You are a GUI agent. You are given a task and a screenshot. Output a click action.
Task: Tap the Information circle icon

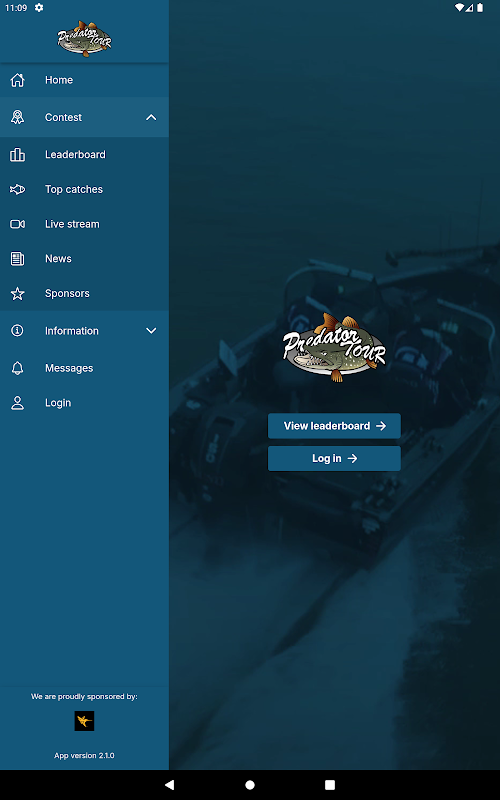pyautogui.click(x=17, y=331)
